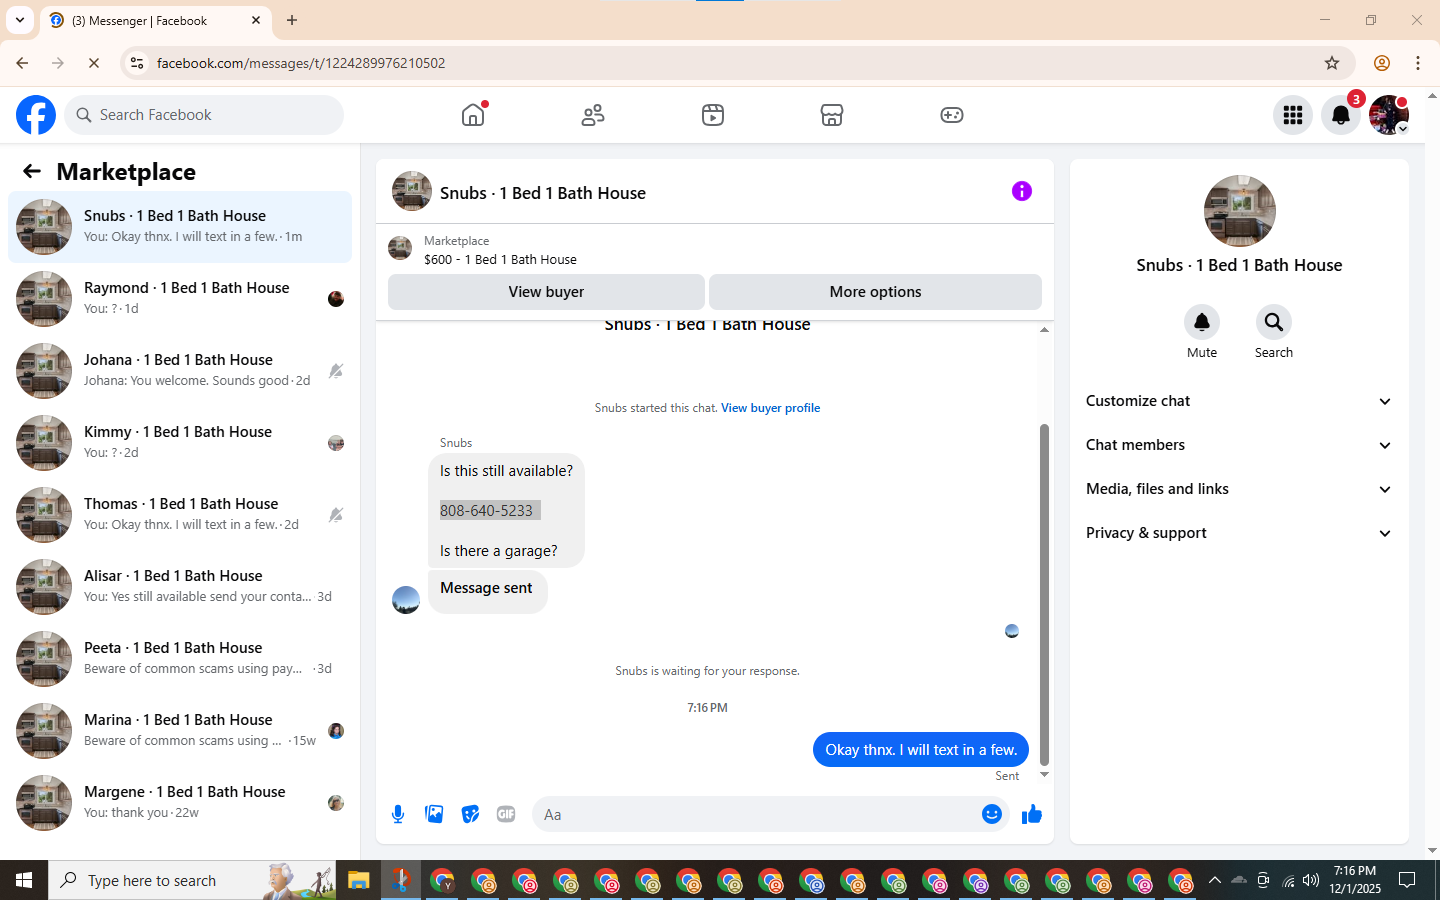Focus the Aa message input field
The height and width of the screenshot is (900, 1440).
(755, 814)
